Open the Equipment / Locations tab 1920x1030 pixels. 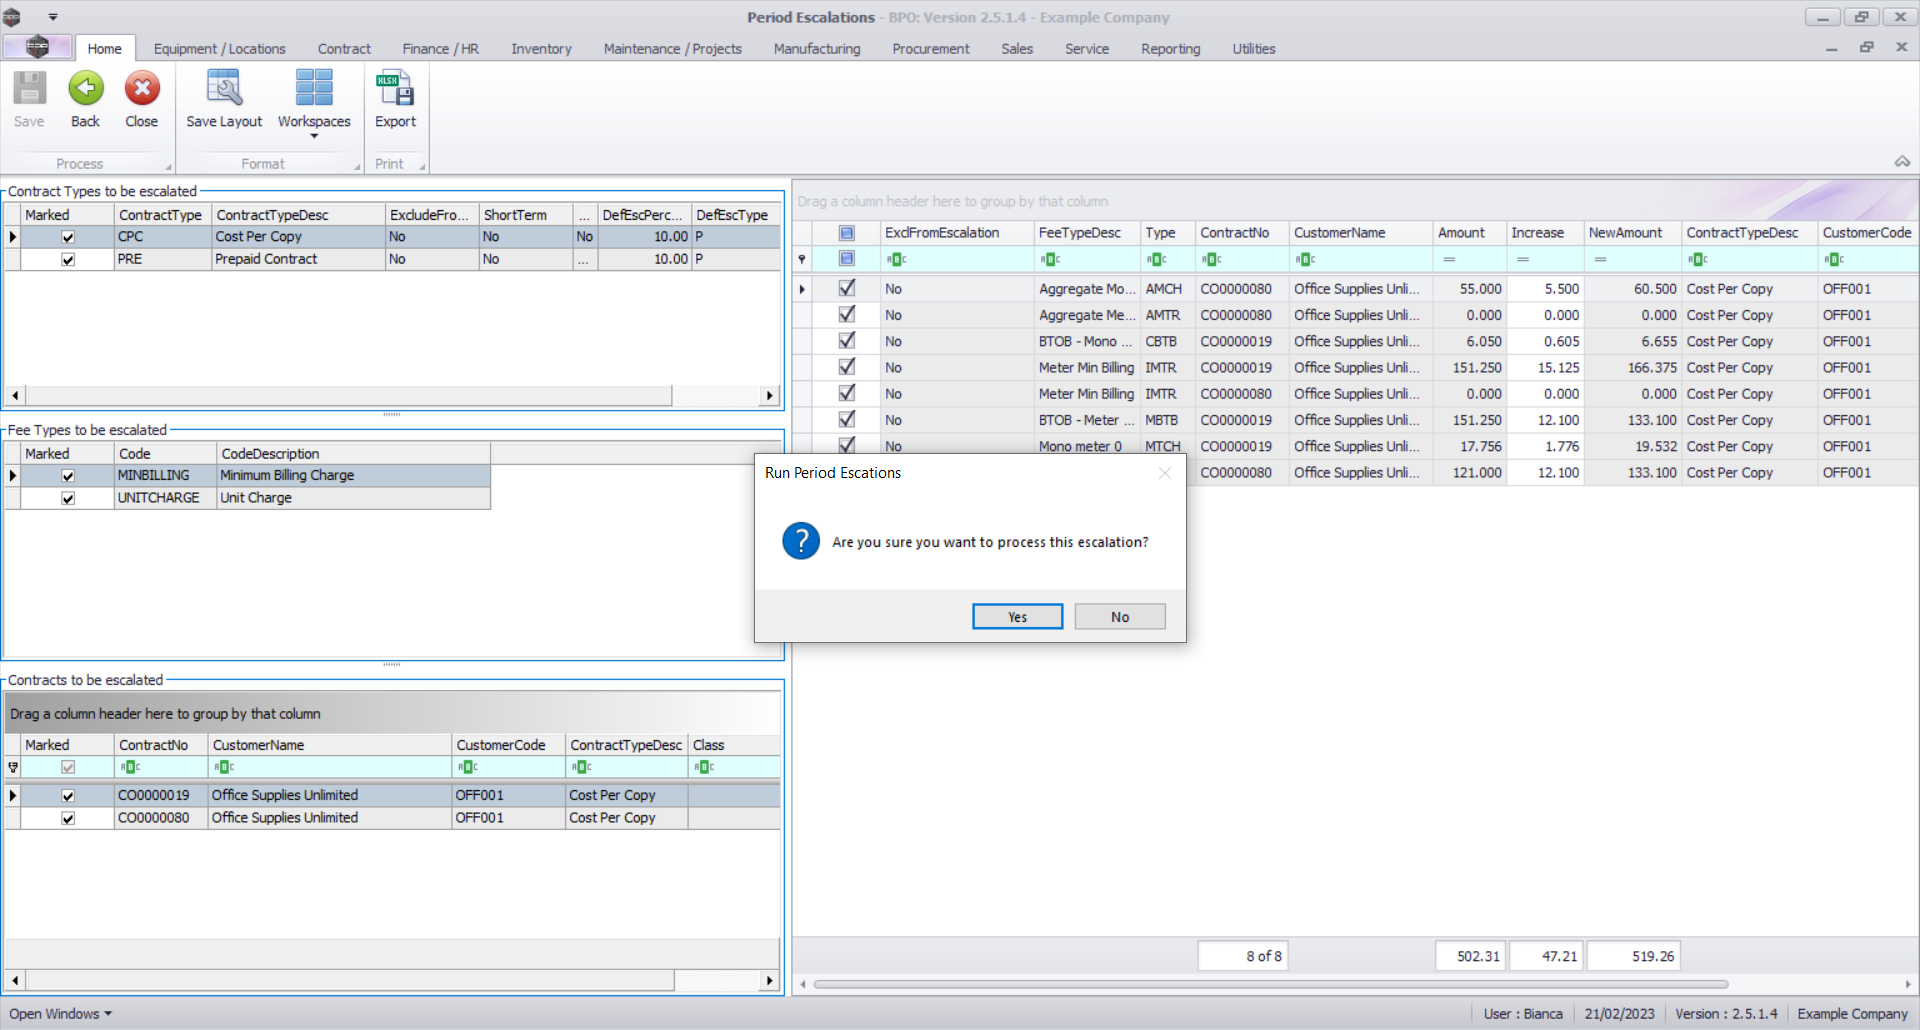(219, 49)
